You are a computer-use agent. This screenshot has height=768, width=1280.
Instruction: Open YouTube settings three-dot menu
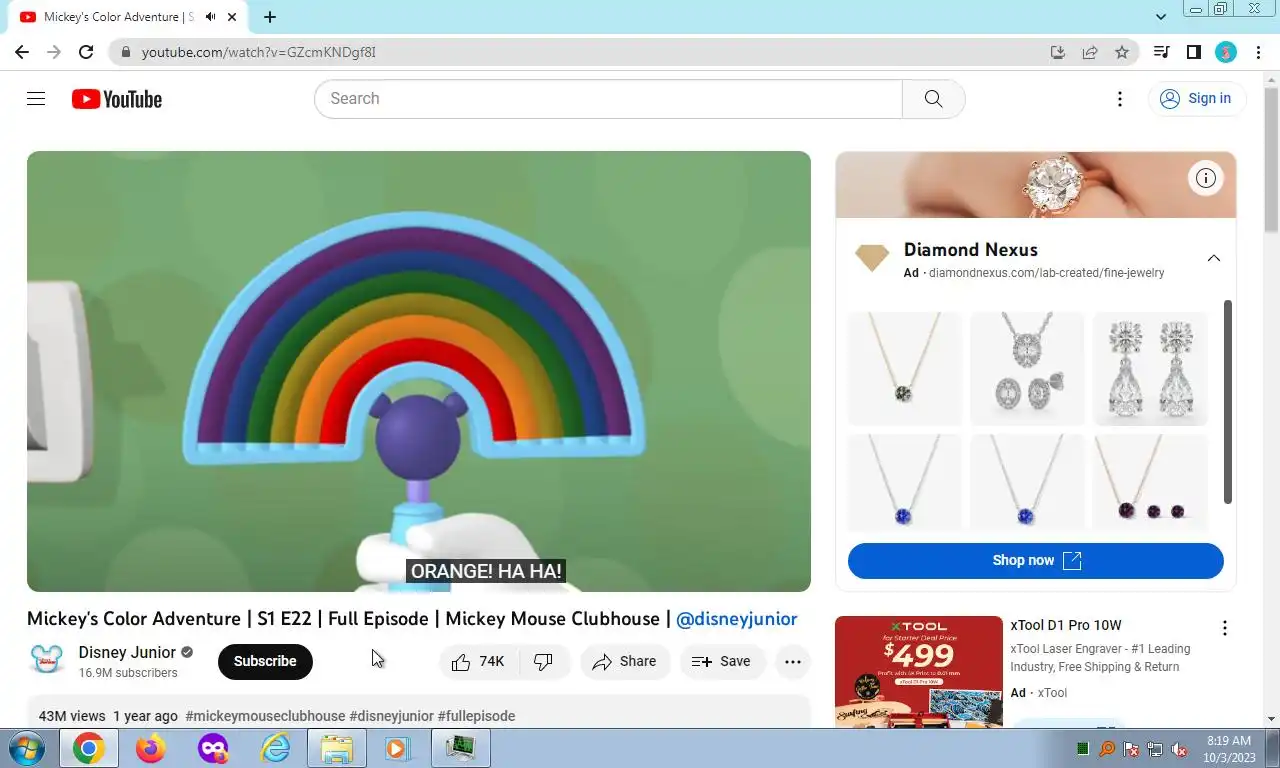(1120, 99)
